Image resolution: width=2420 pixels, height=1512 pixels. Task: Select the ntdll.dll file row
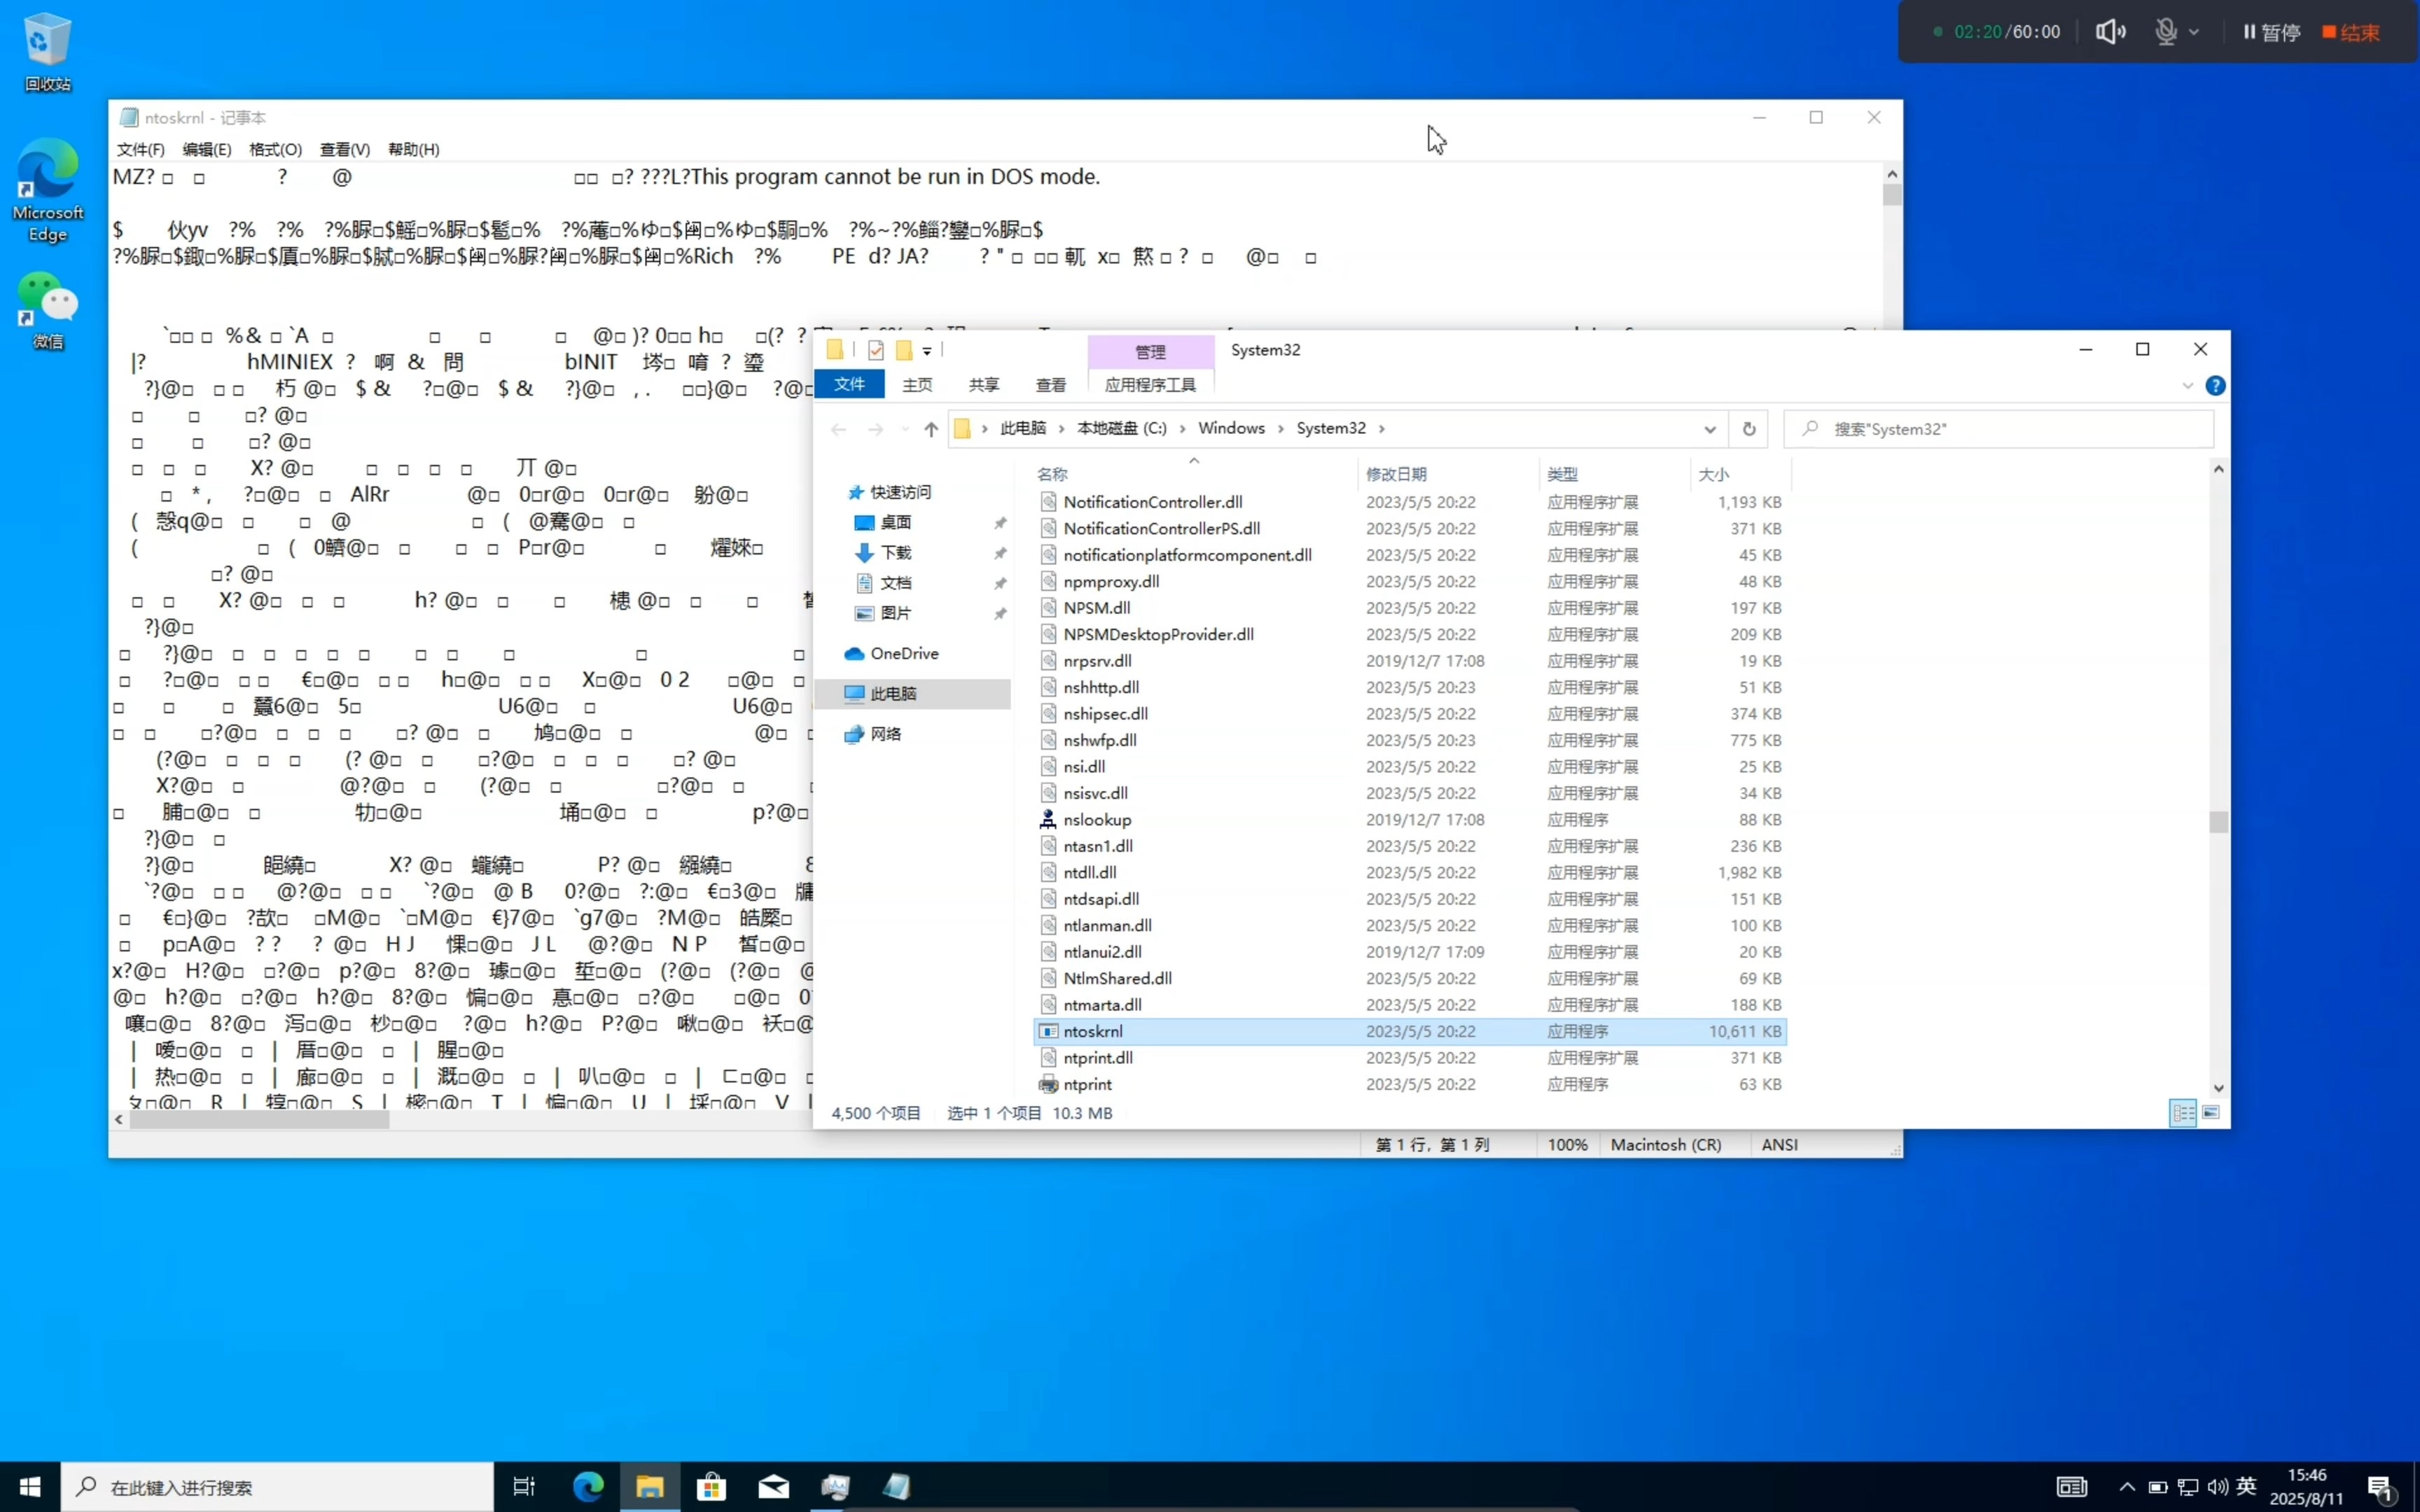coord(1410,872)
